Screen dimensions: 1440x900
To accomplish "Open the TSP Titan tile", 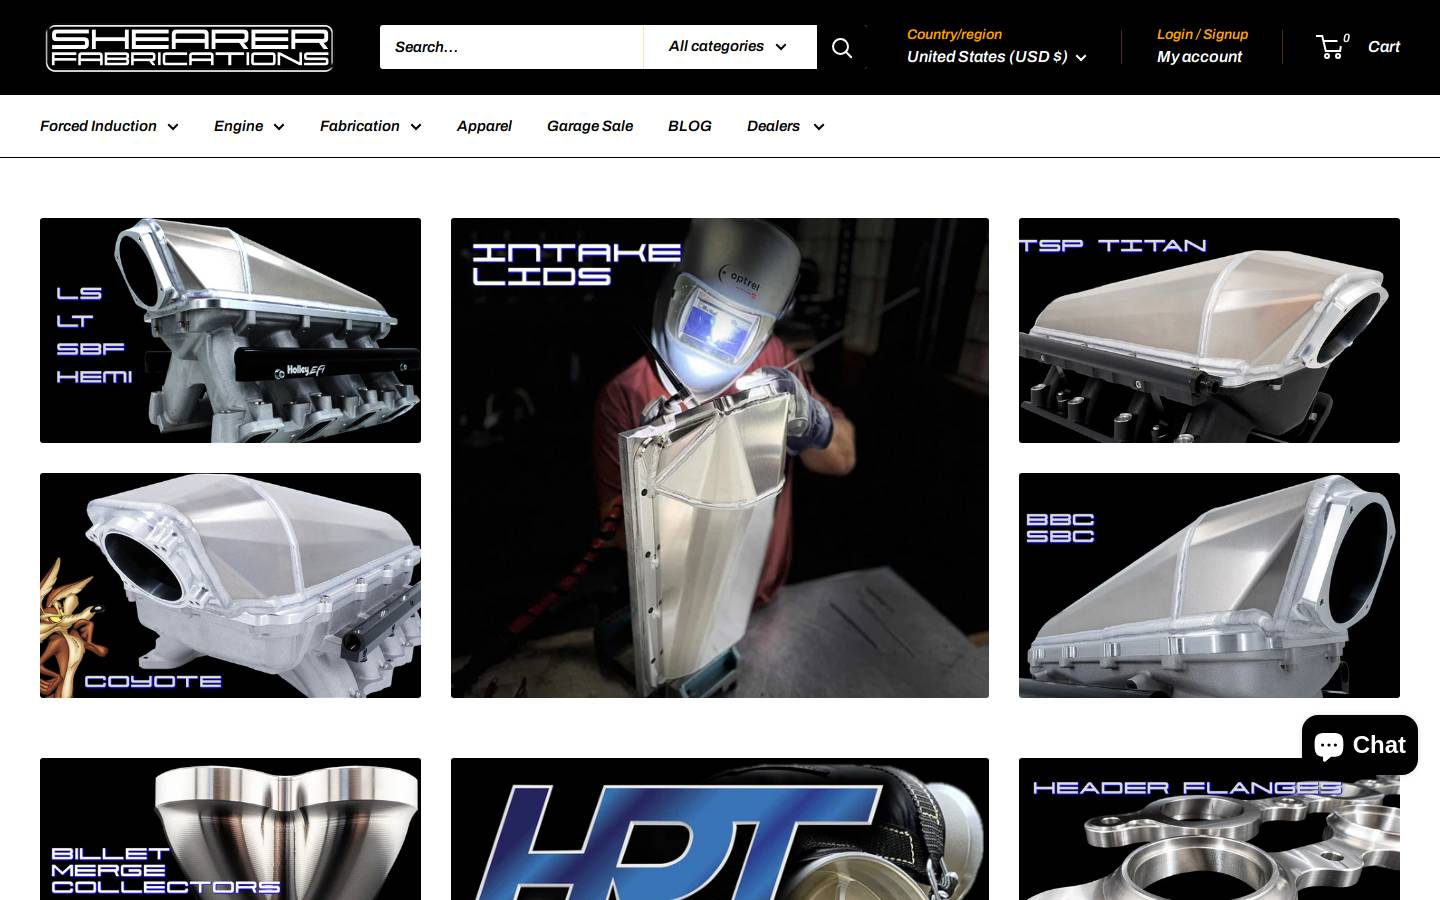I will (1209, 330).
